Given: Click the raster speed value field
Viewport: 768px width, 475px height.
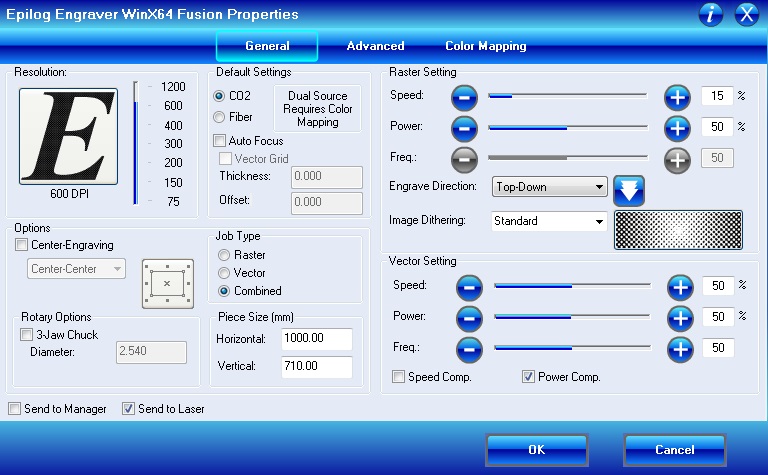Looking at the screenshot, I should tap(717, 96).
